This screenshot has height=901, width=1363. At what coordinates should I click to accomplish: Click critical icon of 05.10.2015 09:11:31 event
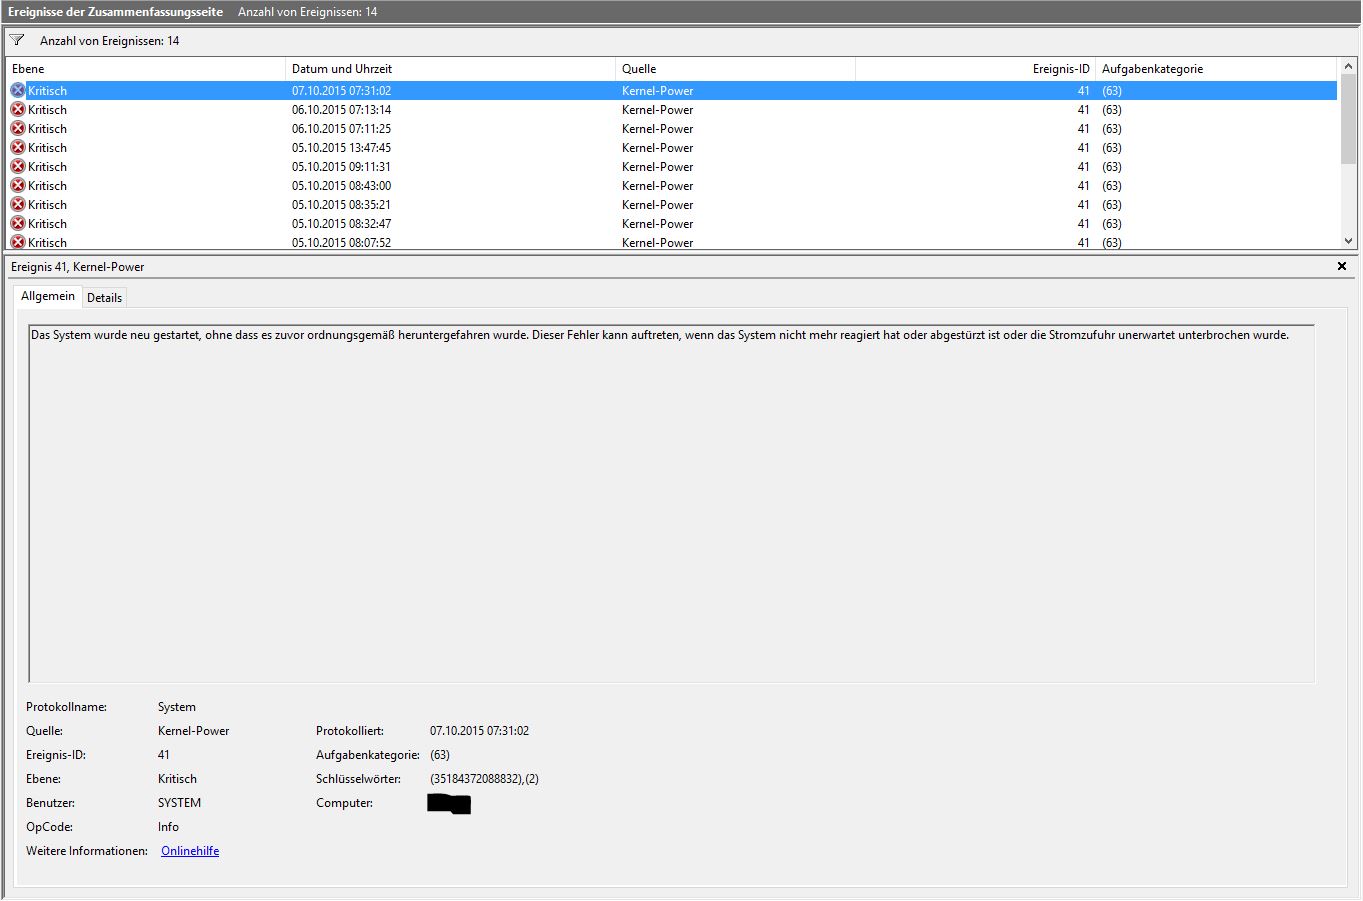coord(18,166)
